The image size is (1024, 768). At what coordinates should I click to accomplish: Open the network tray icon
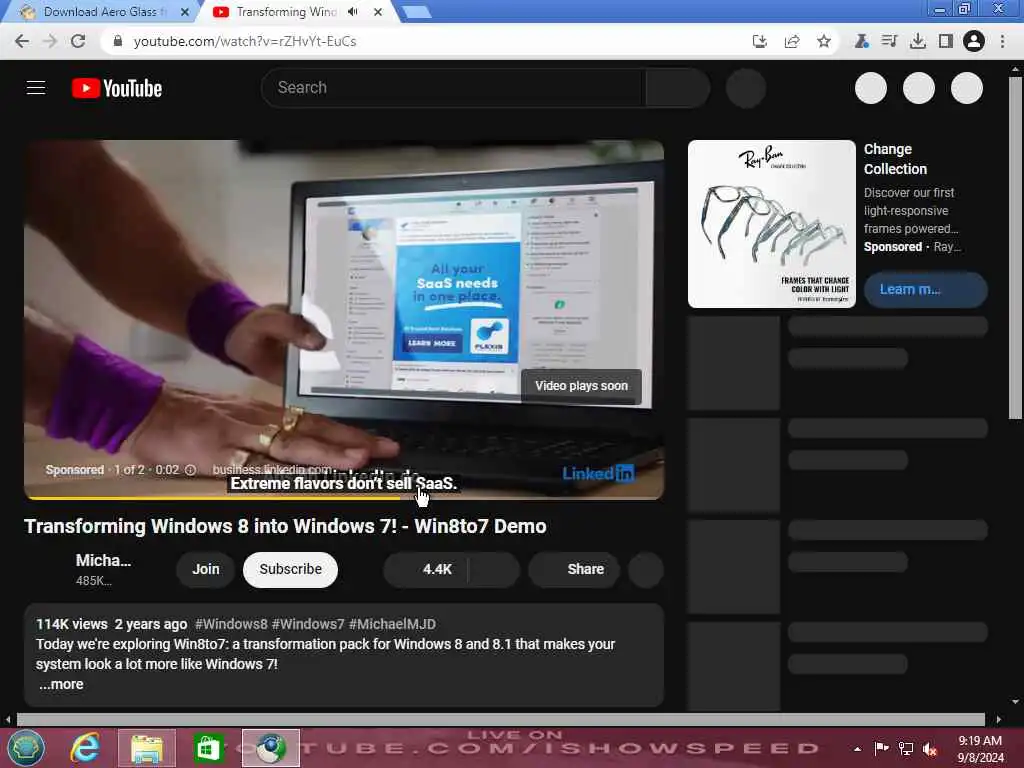[906, 749]
